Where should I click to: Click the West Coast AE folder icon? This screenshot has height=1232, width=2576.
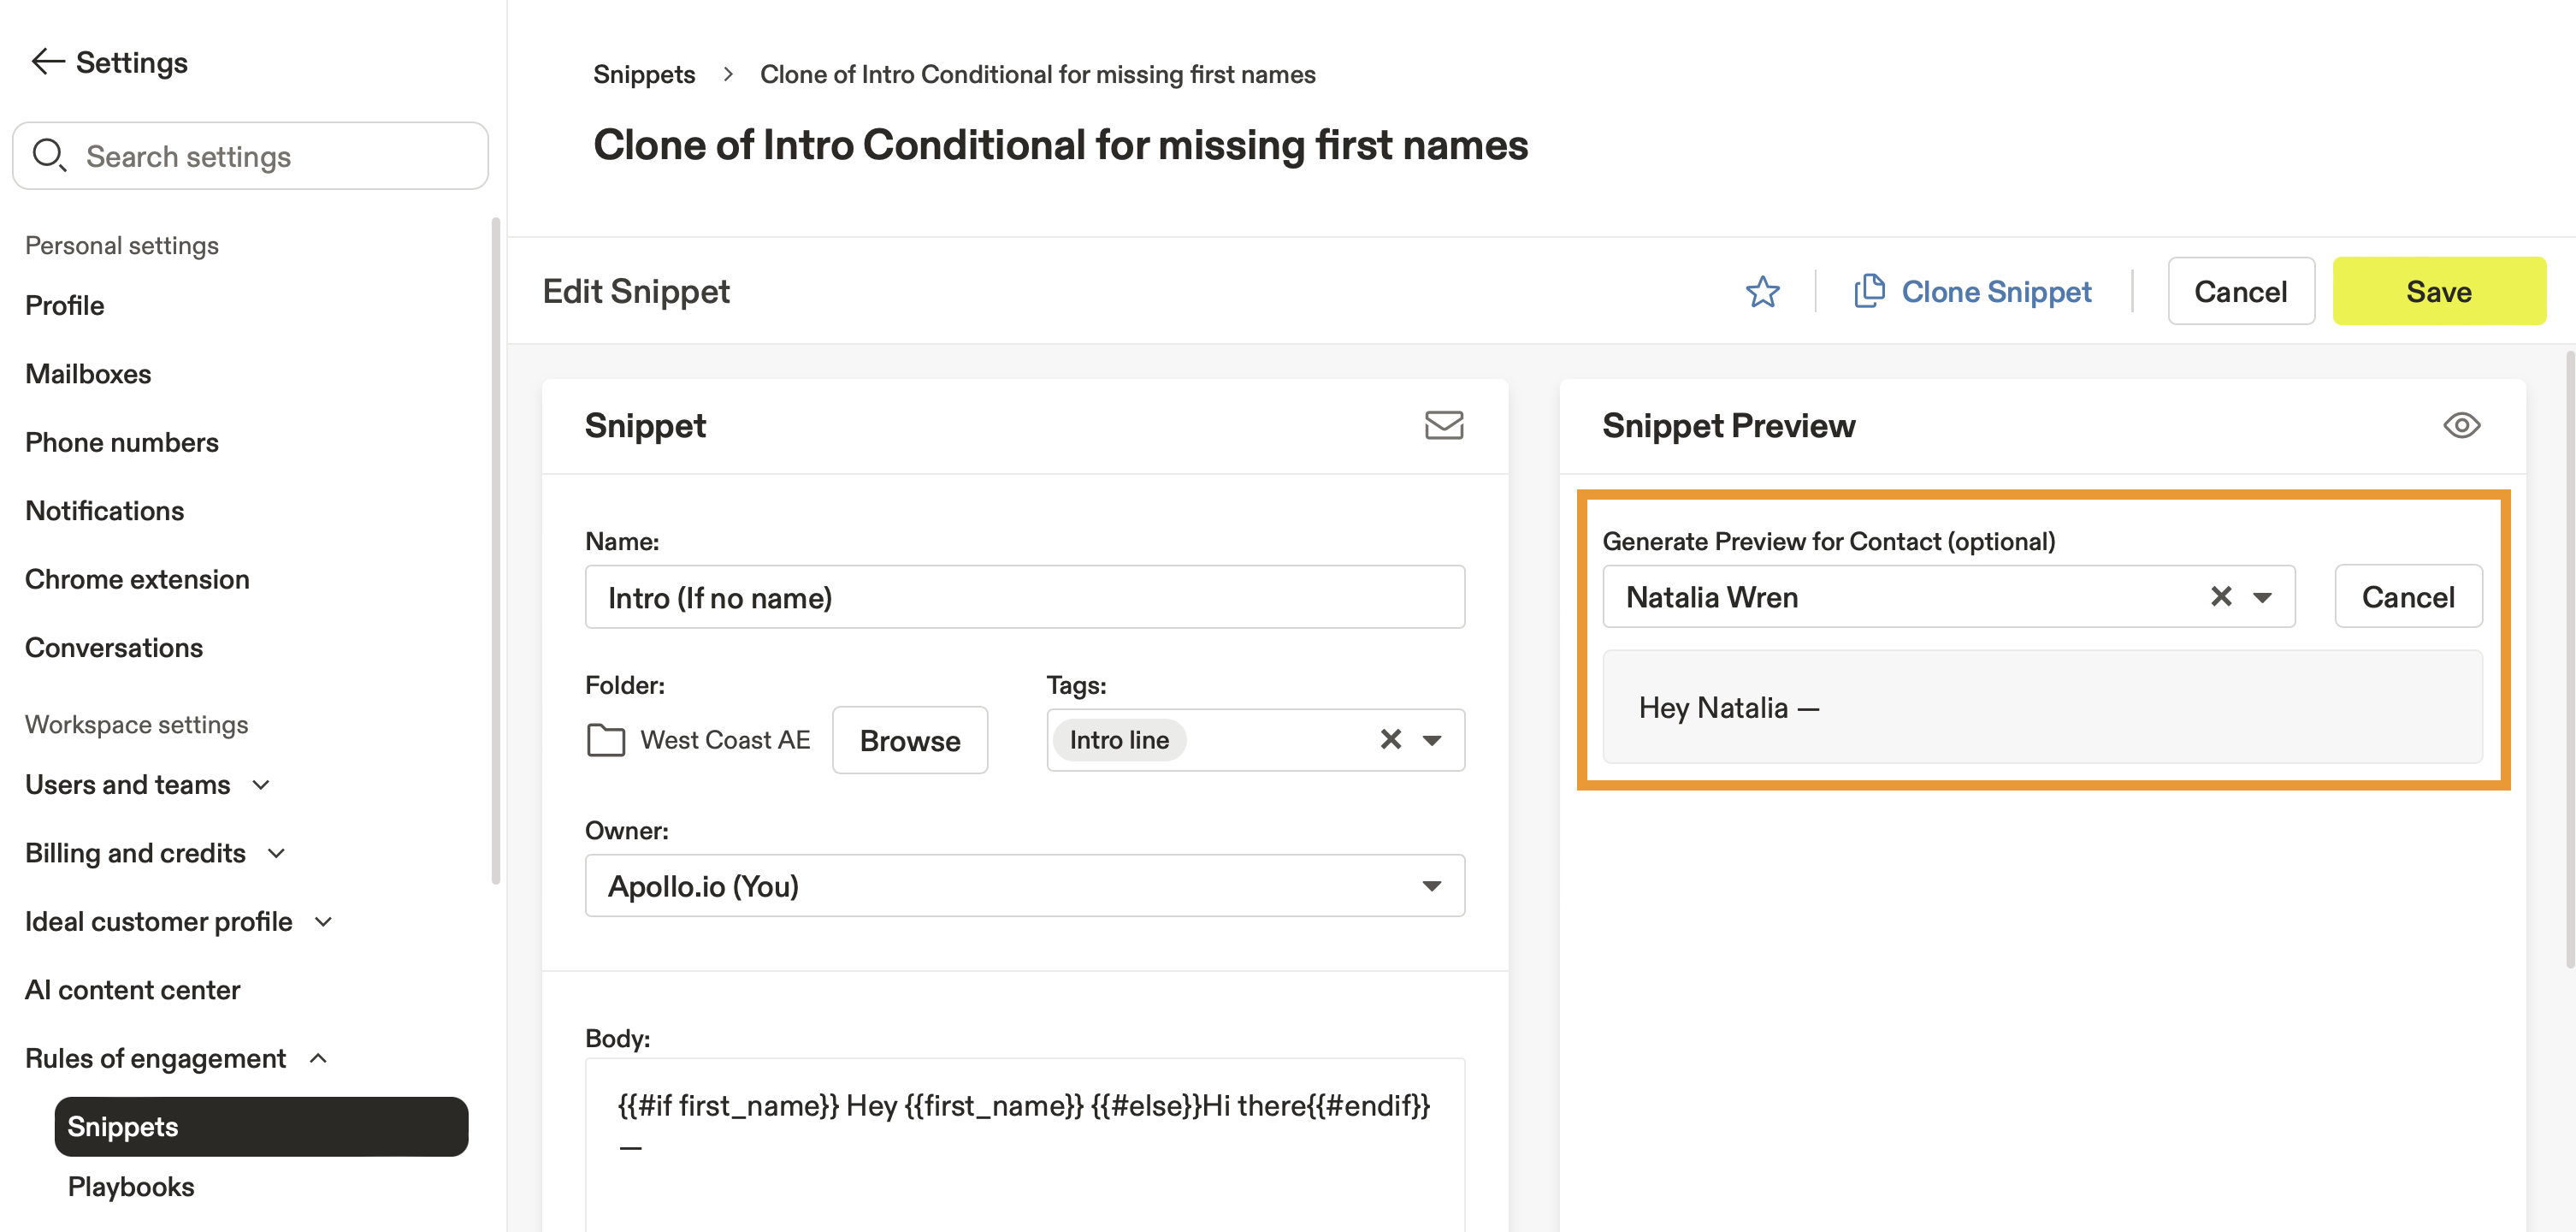tap(605, 740)
